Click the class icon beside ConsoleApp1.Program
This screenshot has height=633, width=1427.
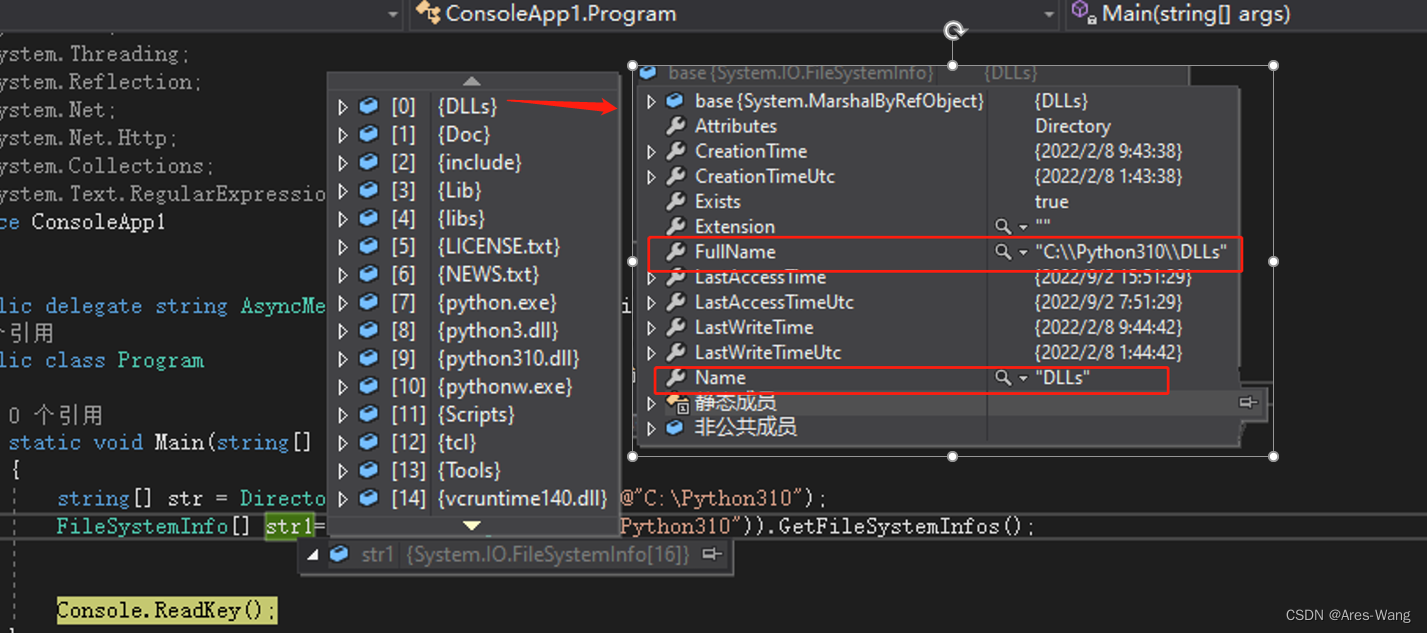tap(429, 13)
